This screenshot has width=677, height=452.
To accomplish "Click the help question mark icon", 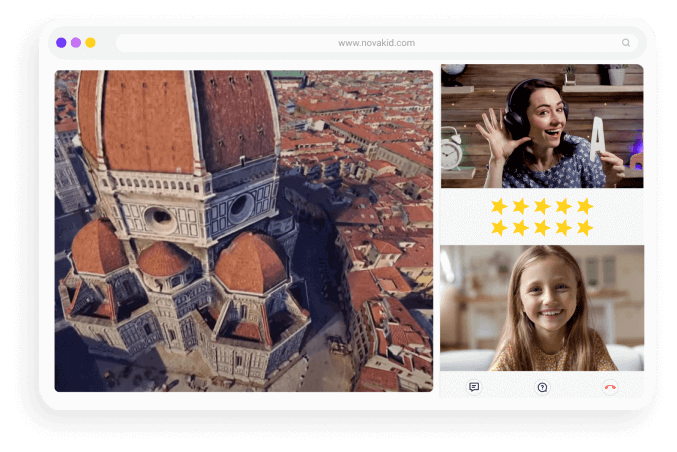I will coord(542,387).
